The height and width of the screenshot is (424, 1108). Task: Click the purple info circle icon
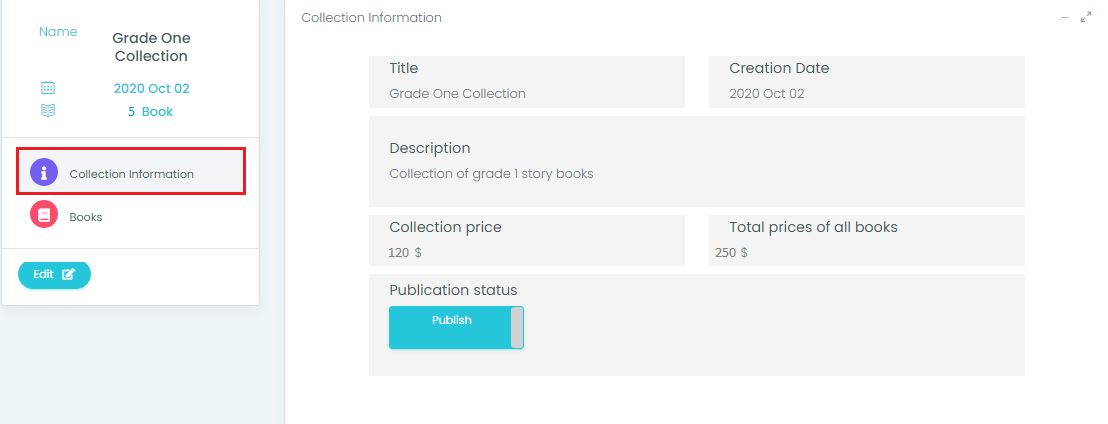click(44, 172)
